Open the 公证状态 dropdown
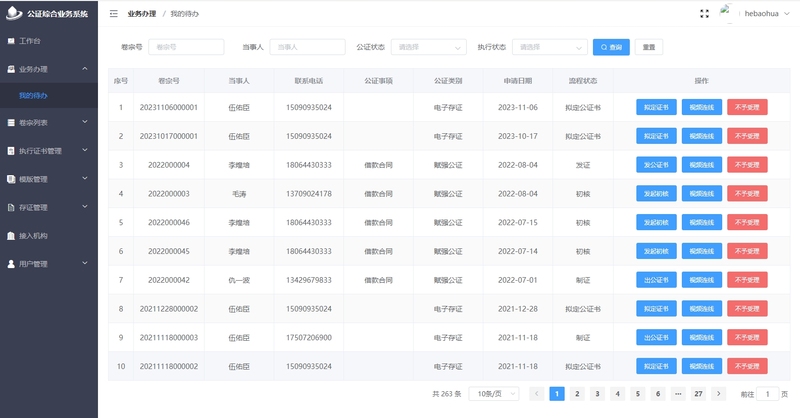 pyautogui.click(x=429, y=47)
